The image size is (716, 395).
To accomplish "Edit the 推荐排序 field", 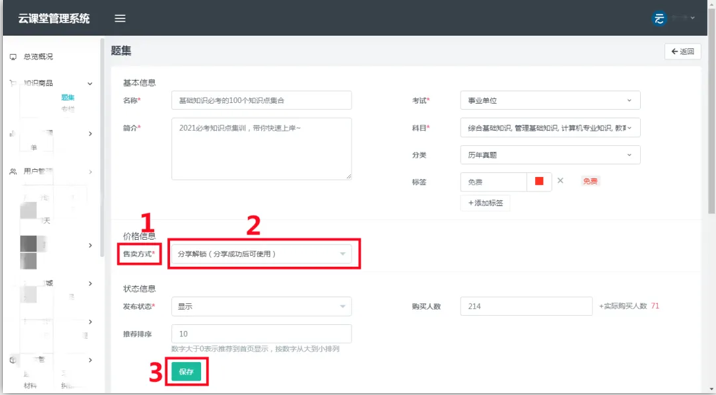I will click(x=261, y=334).
